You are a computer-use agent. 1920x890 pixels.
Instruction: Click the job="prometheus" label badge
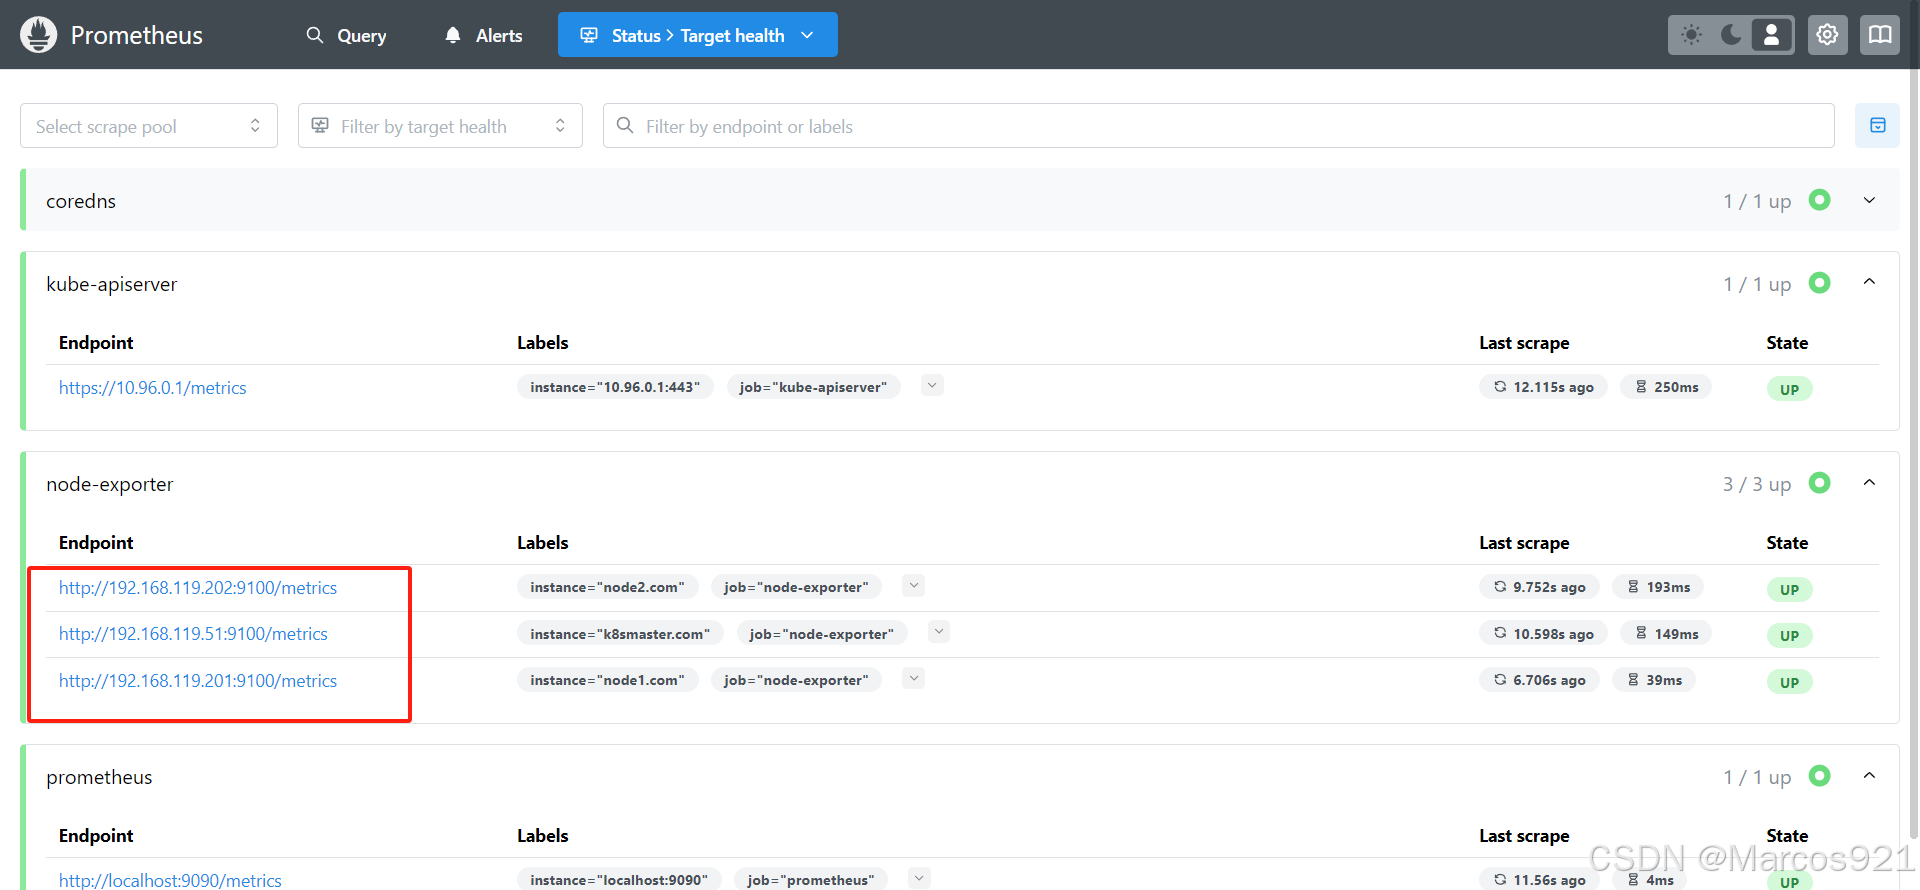[x=810, y=880]
